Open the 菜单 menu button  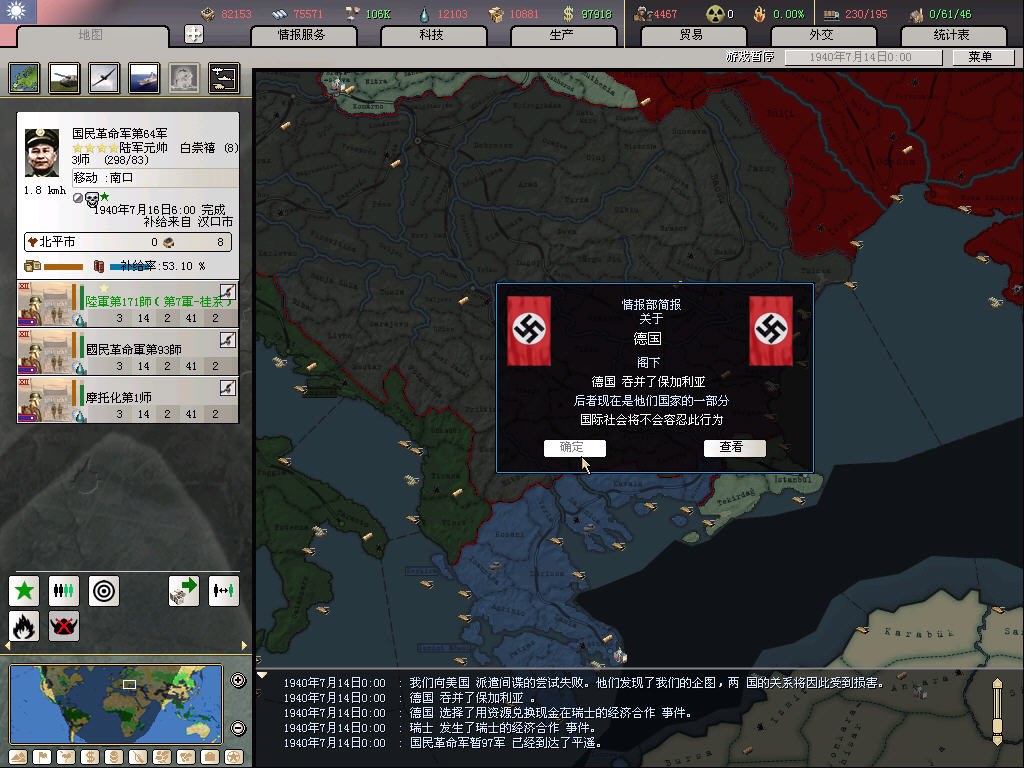[x=983, y=57]
